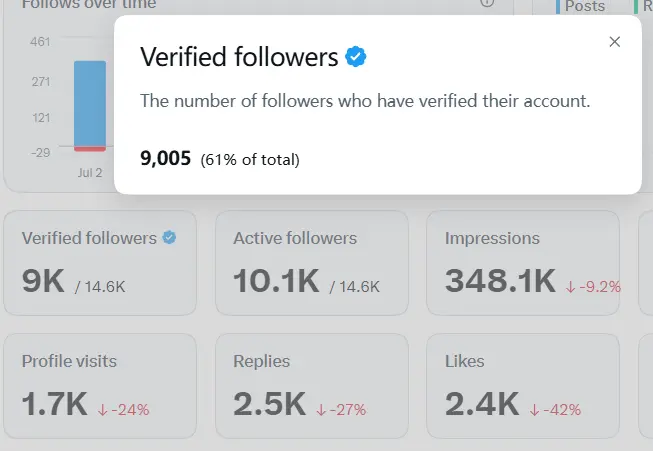The image size is (653, 451).
Task: Open the Verified followers 9K card
Action: (100, 263)
